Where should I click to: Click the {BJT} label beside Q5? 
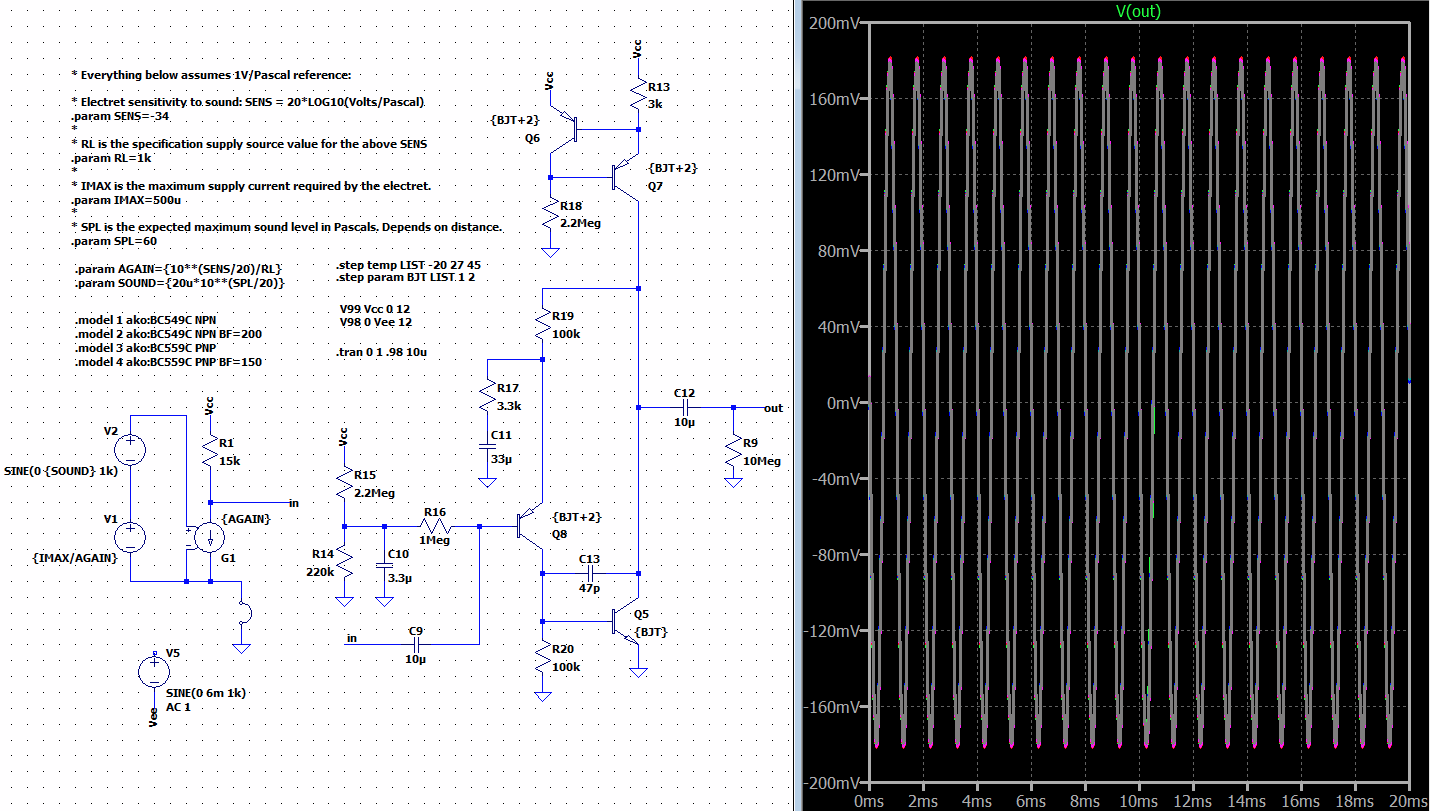pos(649,632)
